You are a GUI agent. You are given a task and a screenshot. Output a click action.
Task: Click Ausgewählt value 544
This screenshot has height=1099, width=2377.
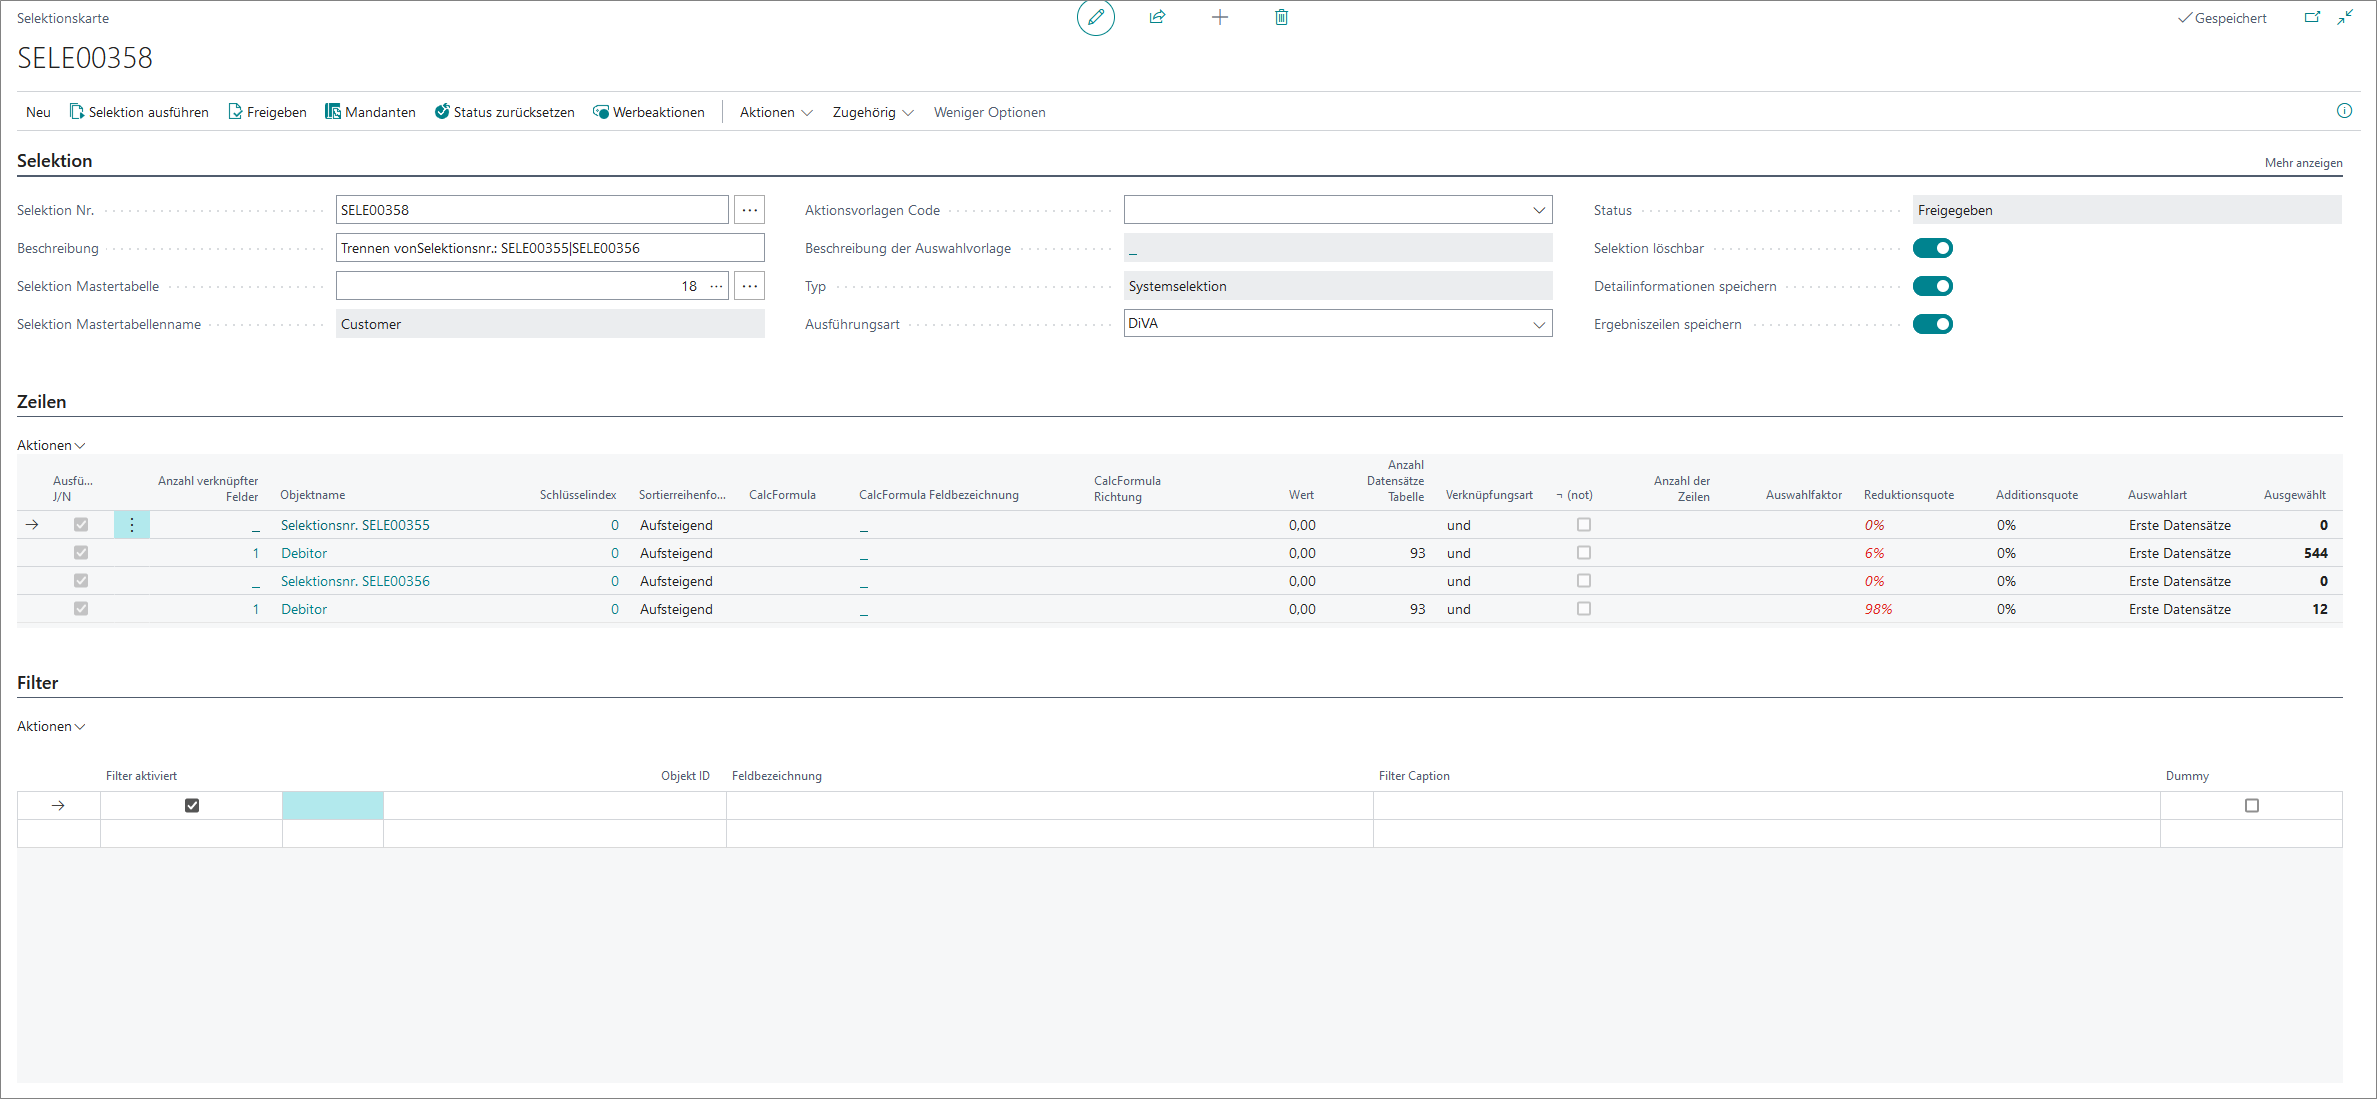pyautogui.click(x=2315, y=553)
